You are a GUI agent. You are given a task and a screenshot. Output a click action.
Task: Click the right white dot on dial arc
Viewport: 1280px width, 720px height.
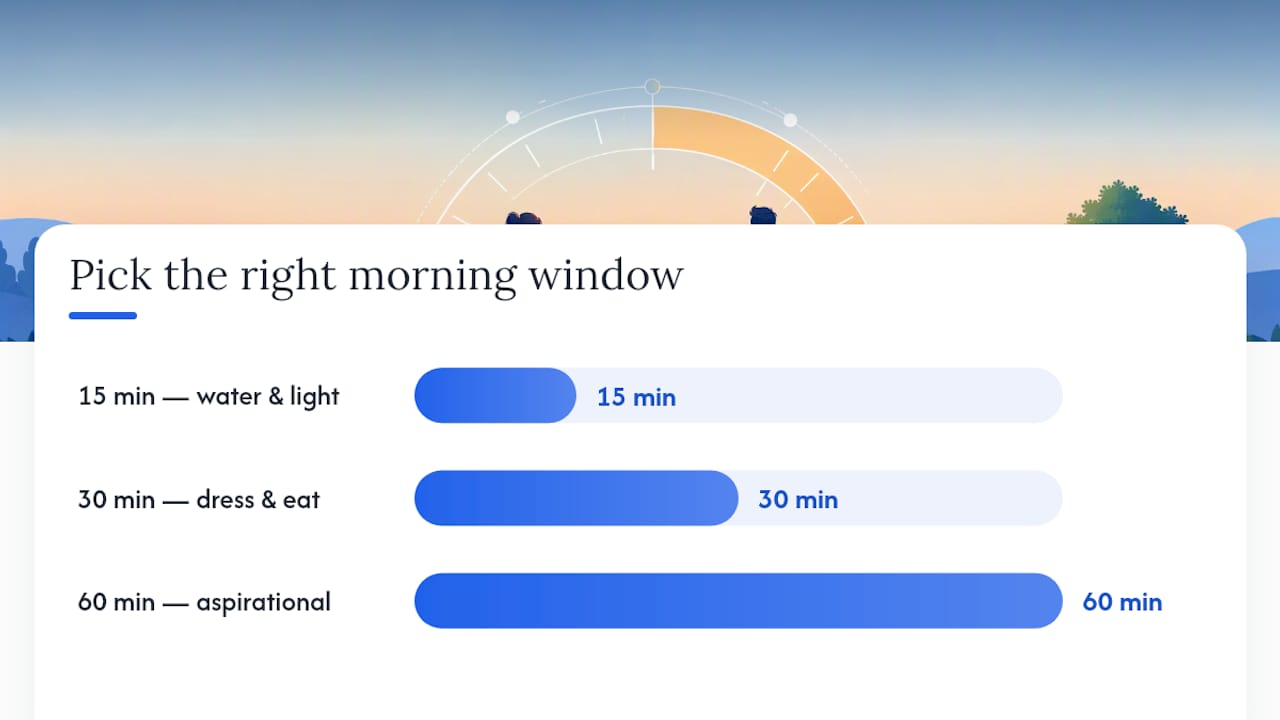click(790, 120)
